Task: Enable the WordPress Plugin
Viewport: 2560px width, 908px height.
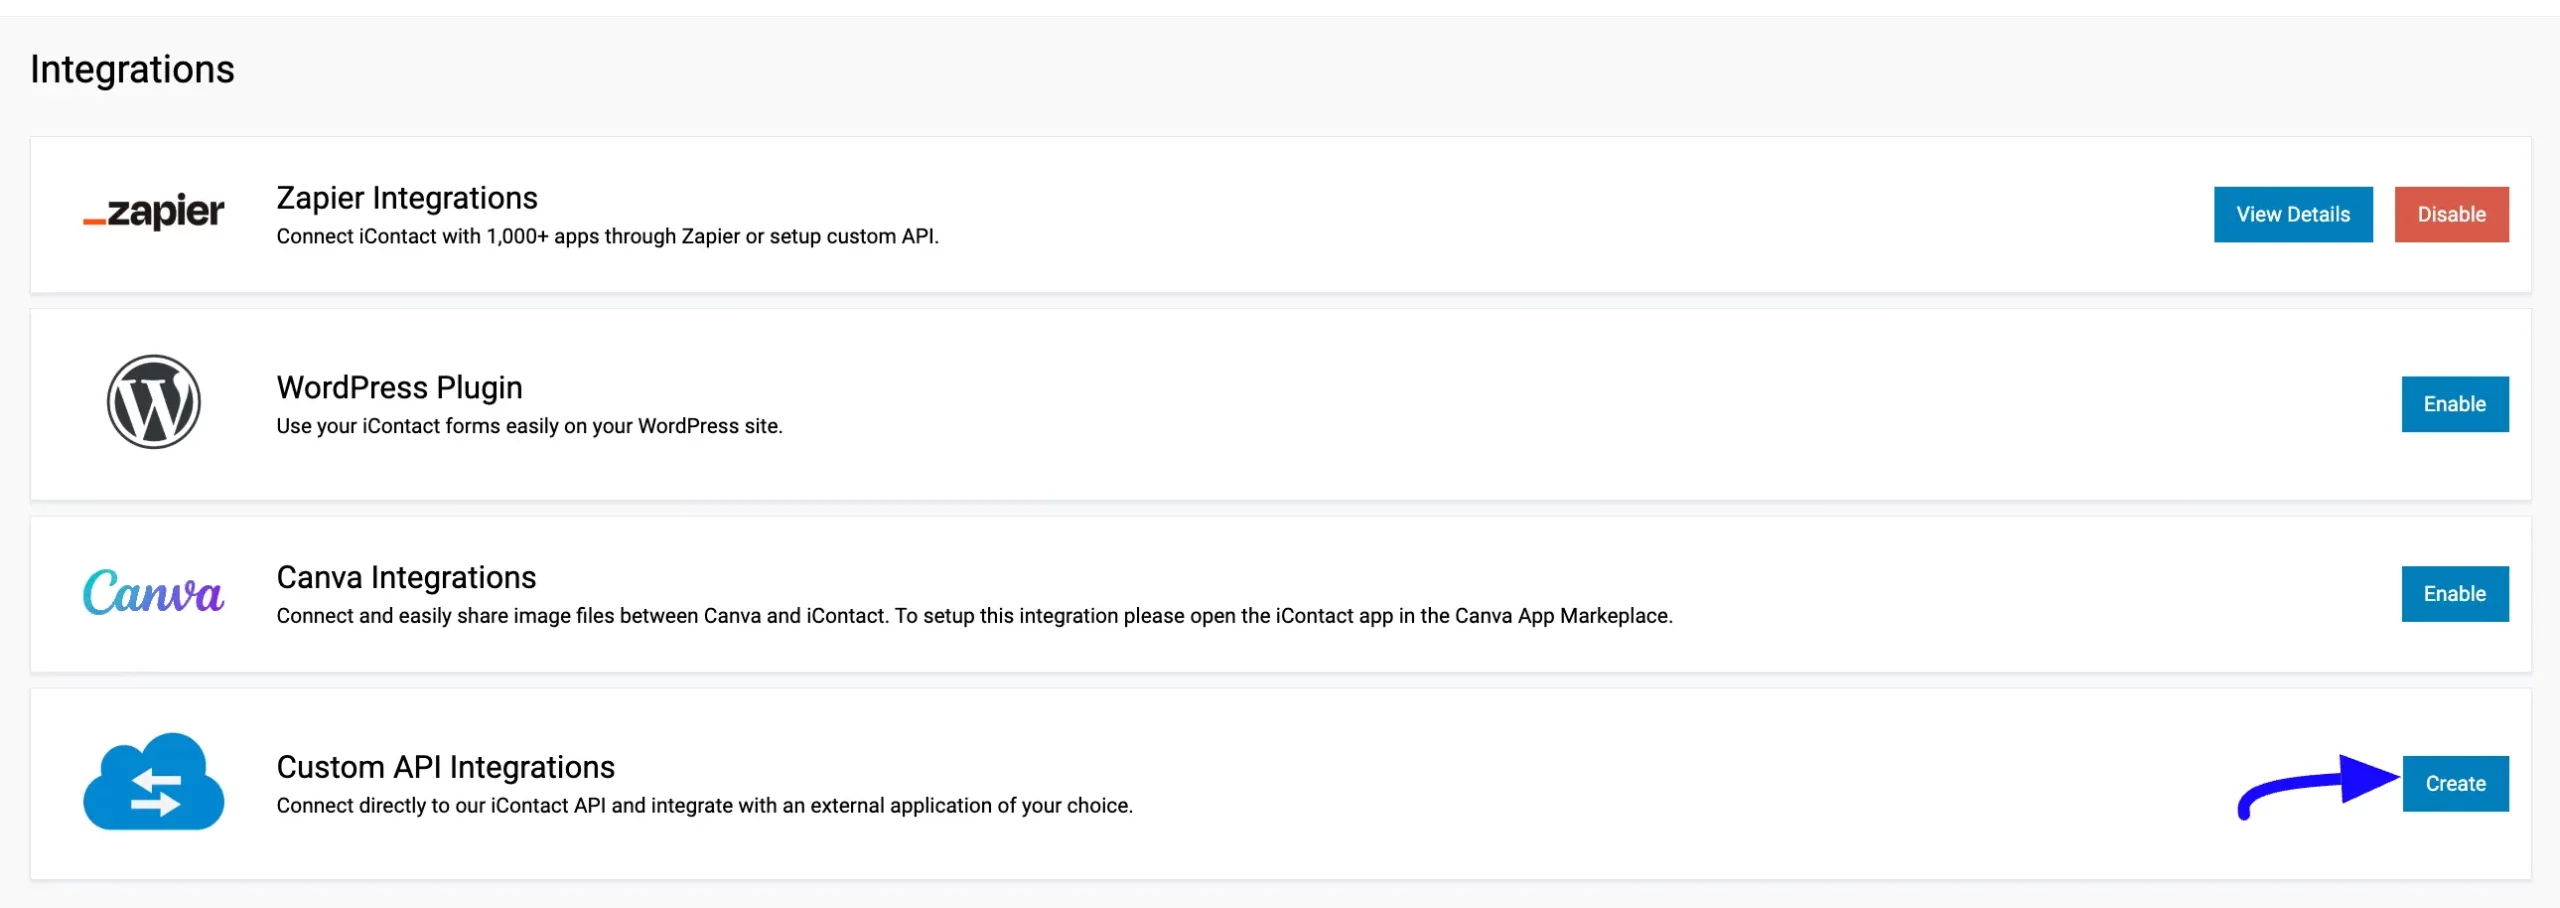Action: tap(2455, 404)
